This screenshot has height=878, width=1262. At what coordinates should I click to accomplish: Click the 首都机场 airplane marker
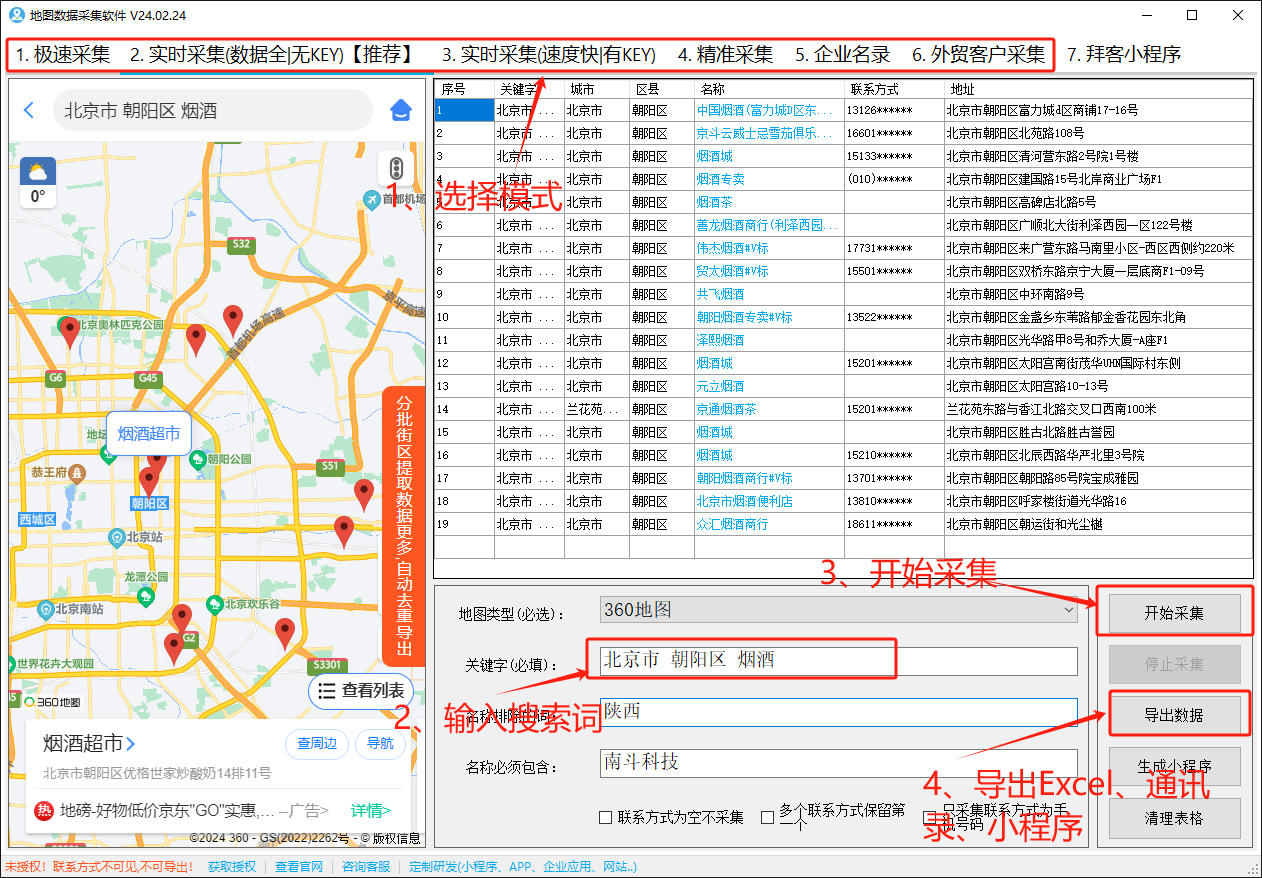(373, 201)
